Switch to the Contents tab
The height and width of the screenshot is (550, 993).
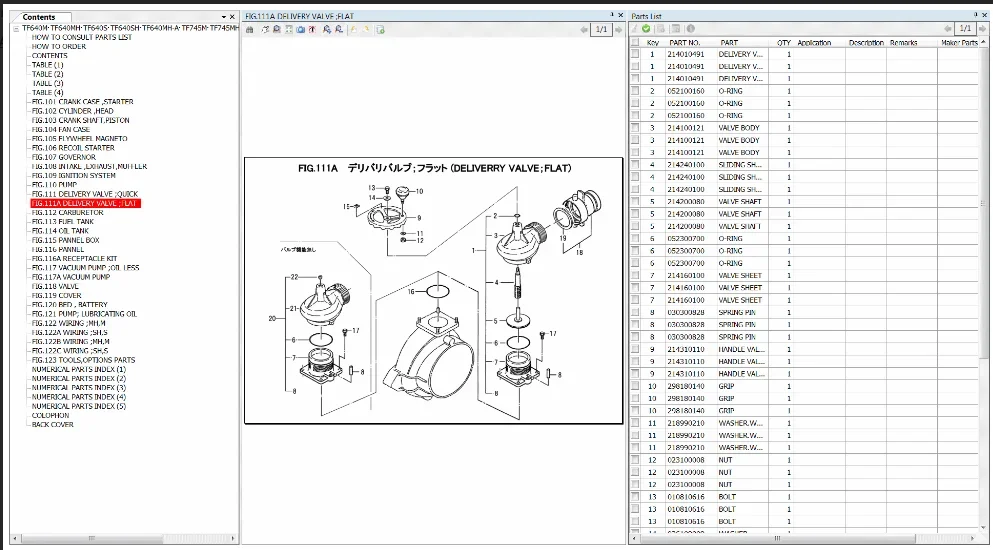(39, 17)
